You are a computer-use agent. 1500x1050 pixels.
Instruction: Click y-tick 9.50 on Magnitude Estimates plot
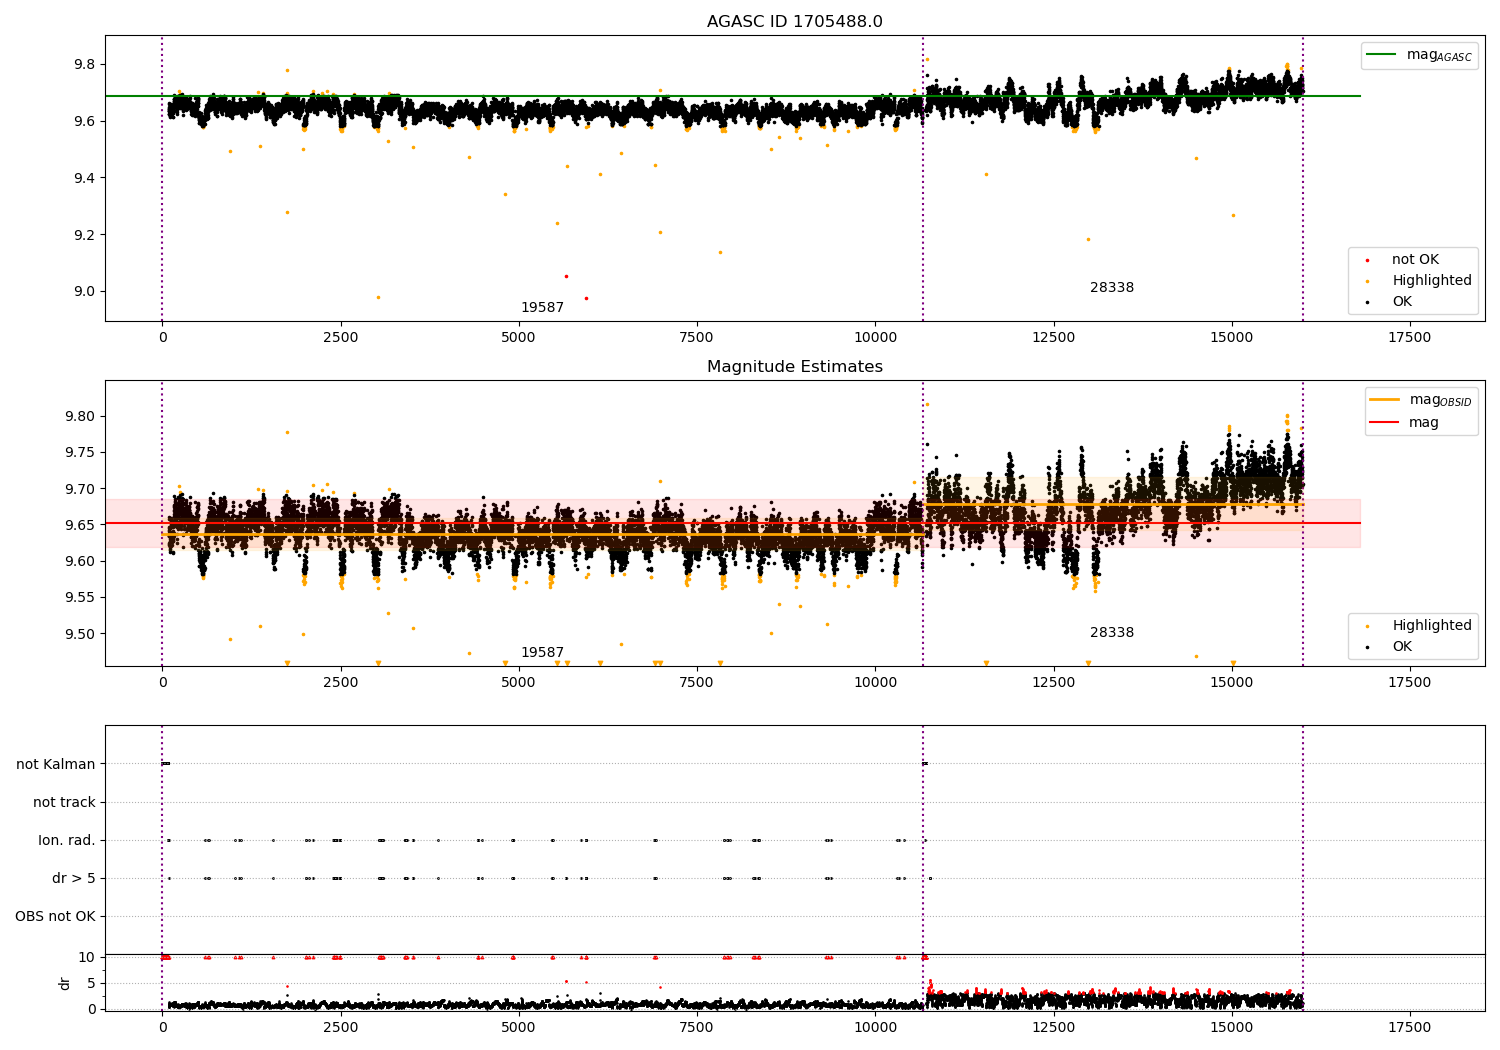80,634
